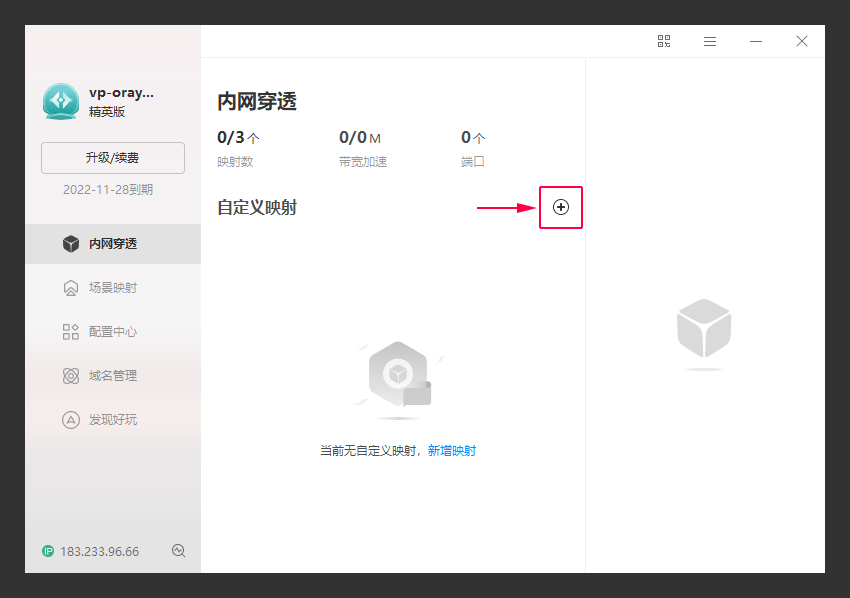850x598 pixels.
Task: Open network diagnostics icon beside IP address
Action: click(x=179, y=551)
